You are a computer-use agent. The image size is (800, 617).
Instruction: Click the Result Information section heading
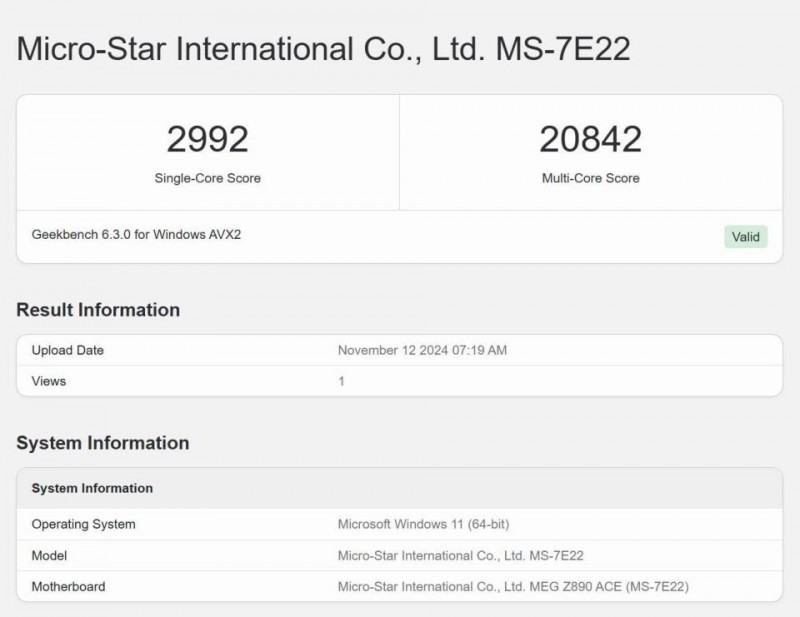pyautogui.click(x=98, y=310)
